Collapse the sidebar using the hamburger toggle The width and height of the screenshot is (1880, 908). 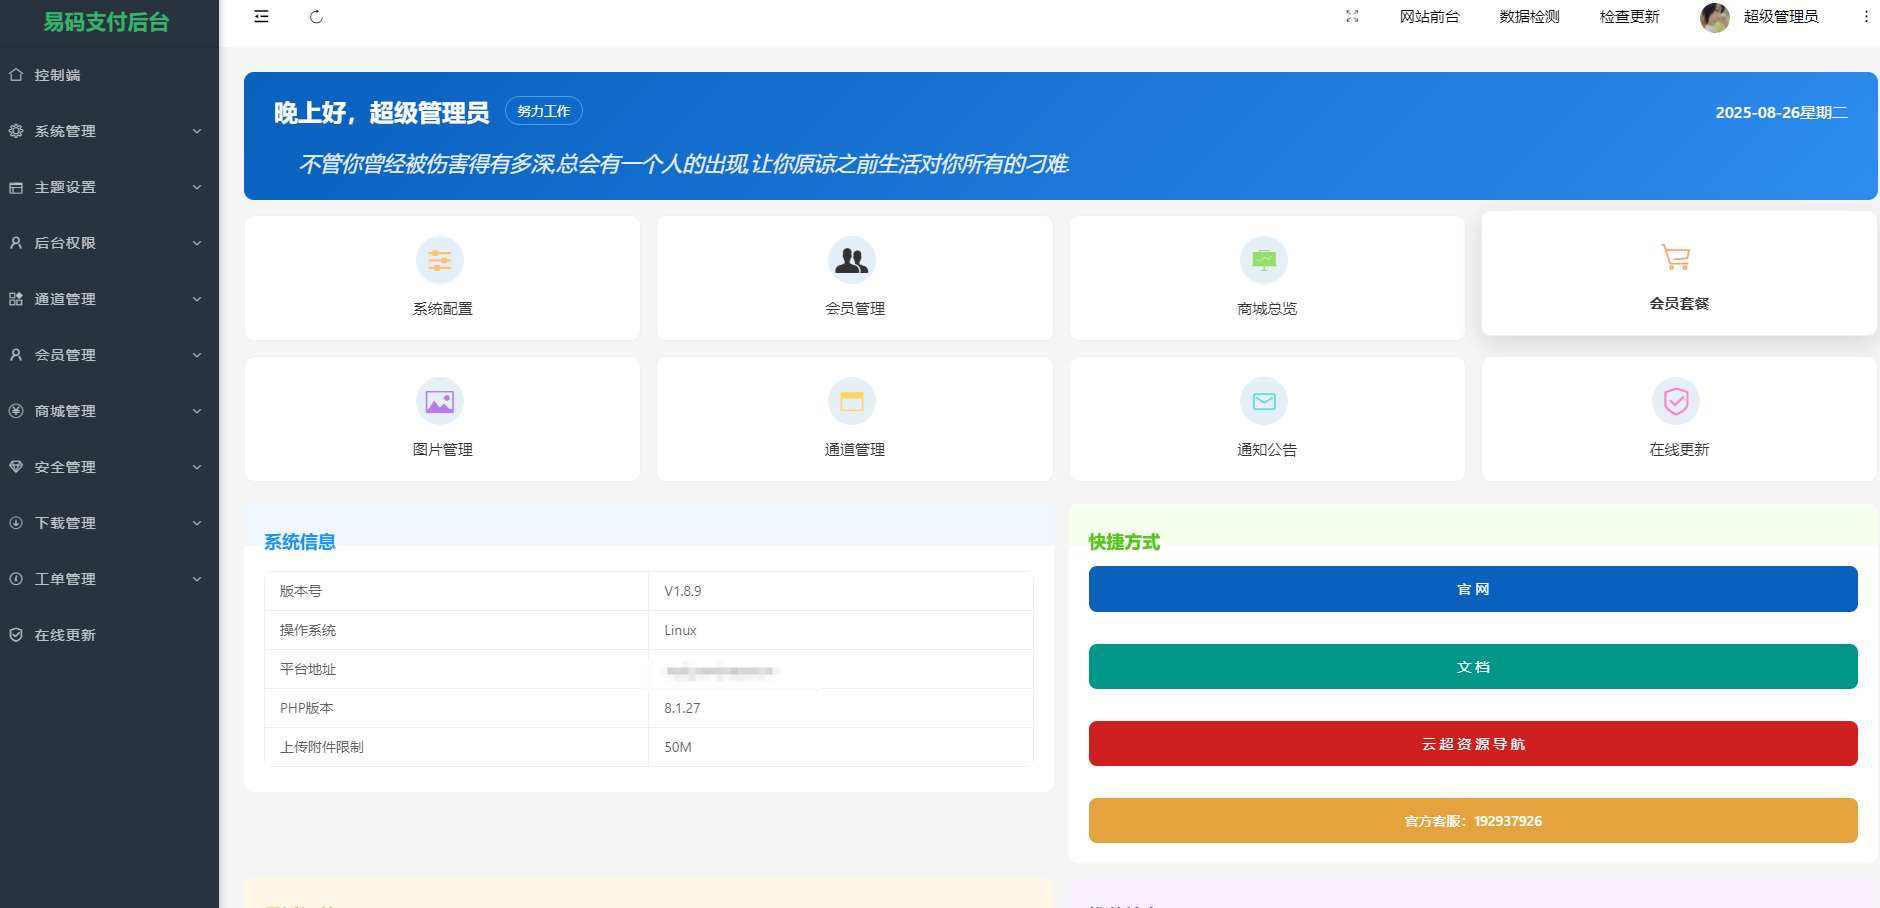coord(260,17)
